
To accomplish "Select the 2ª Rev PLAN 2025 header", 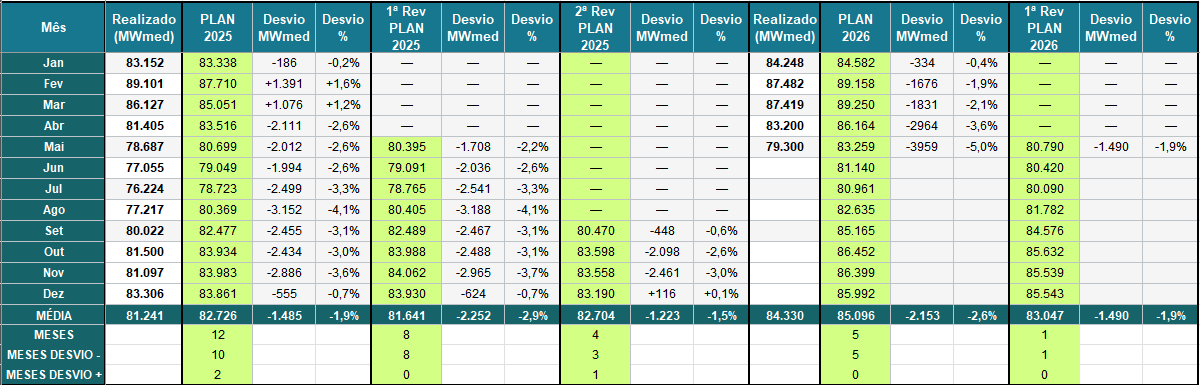I will (596, 26).
